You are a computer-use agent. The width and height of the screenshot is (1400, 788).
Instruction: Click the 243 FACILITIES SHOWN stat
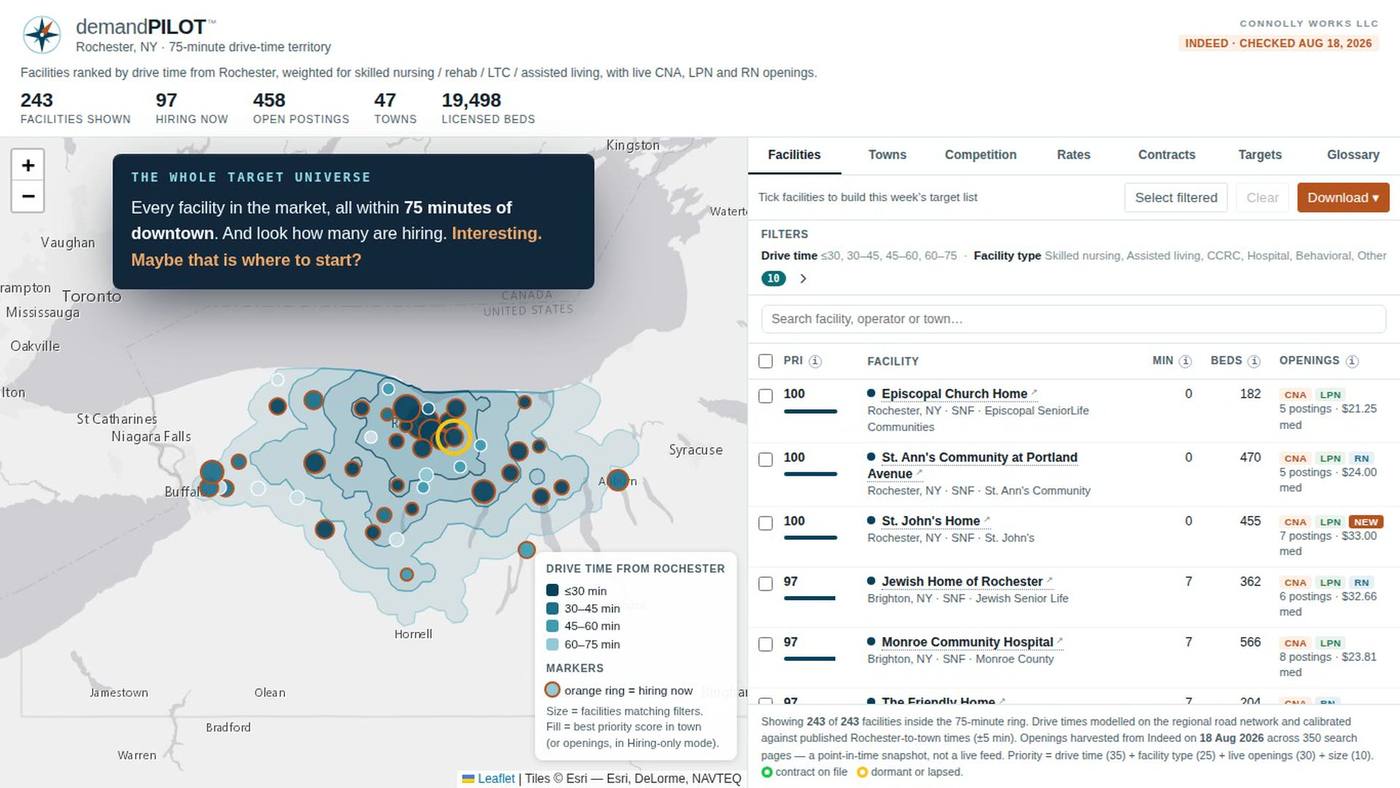point(75,108)
